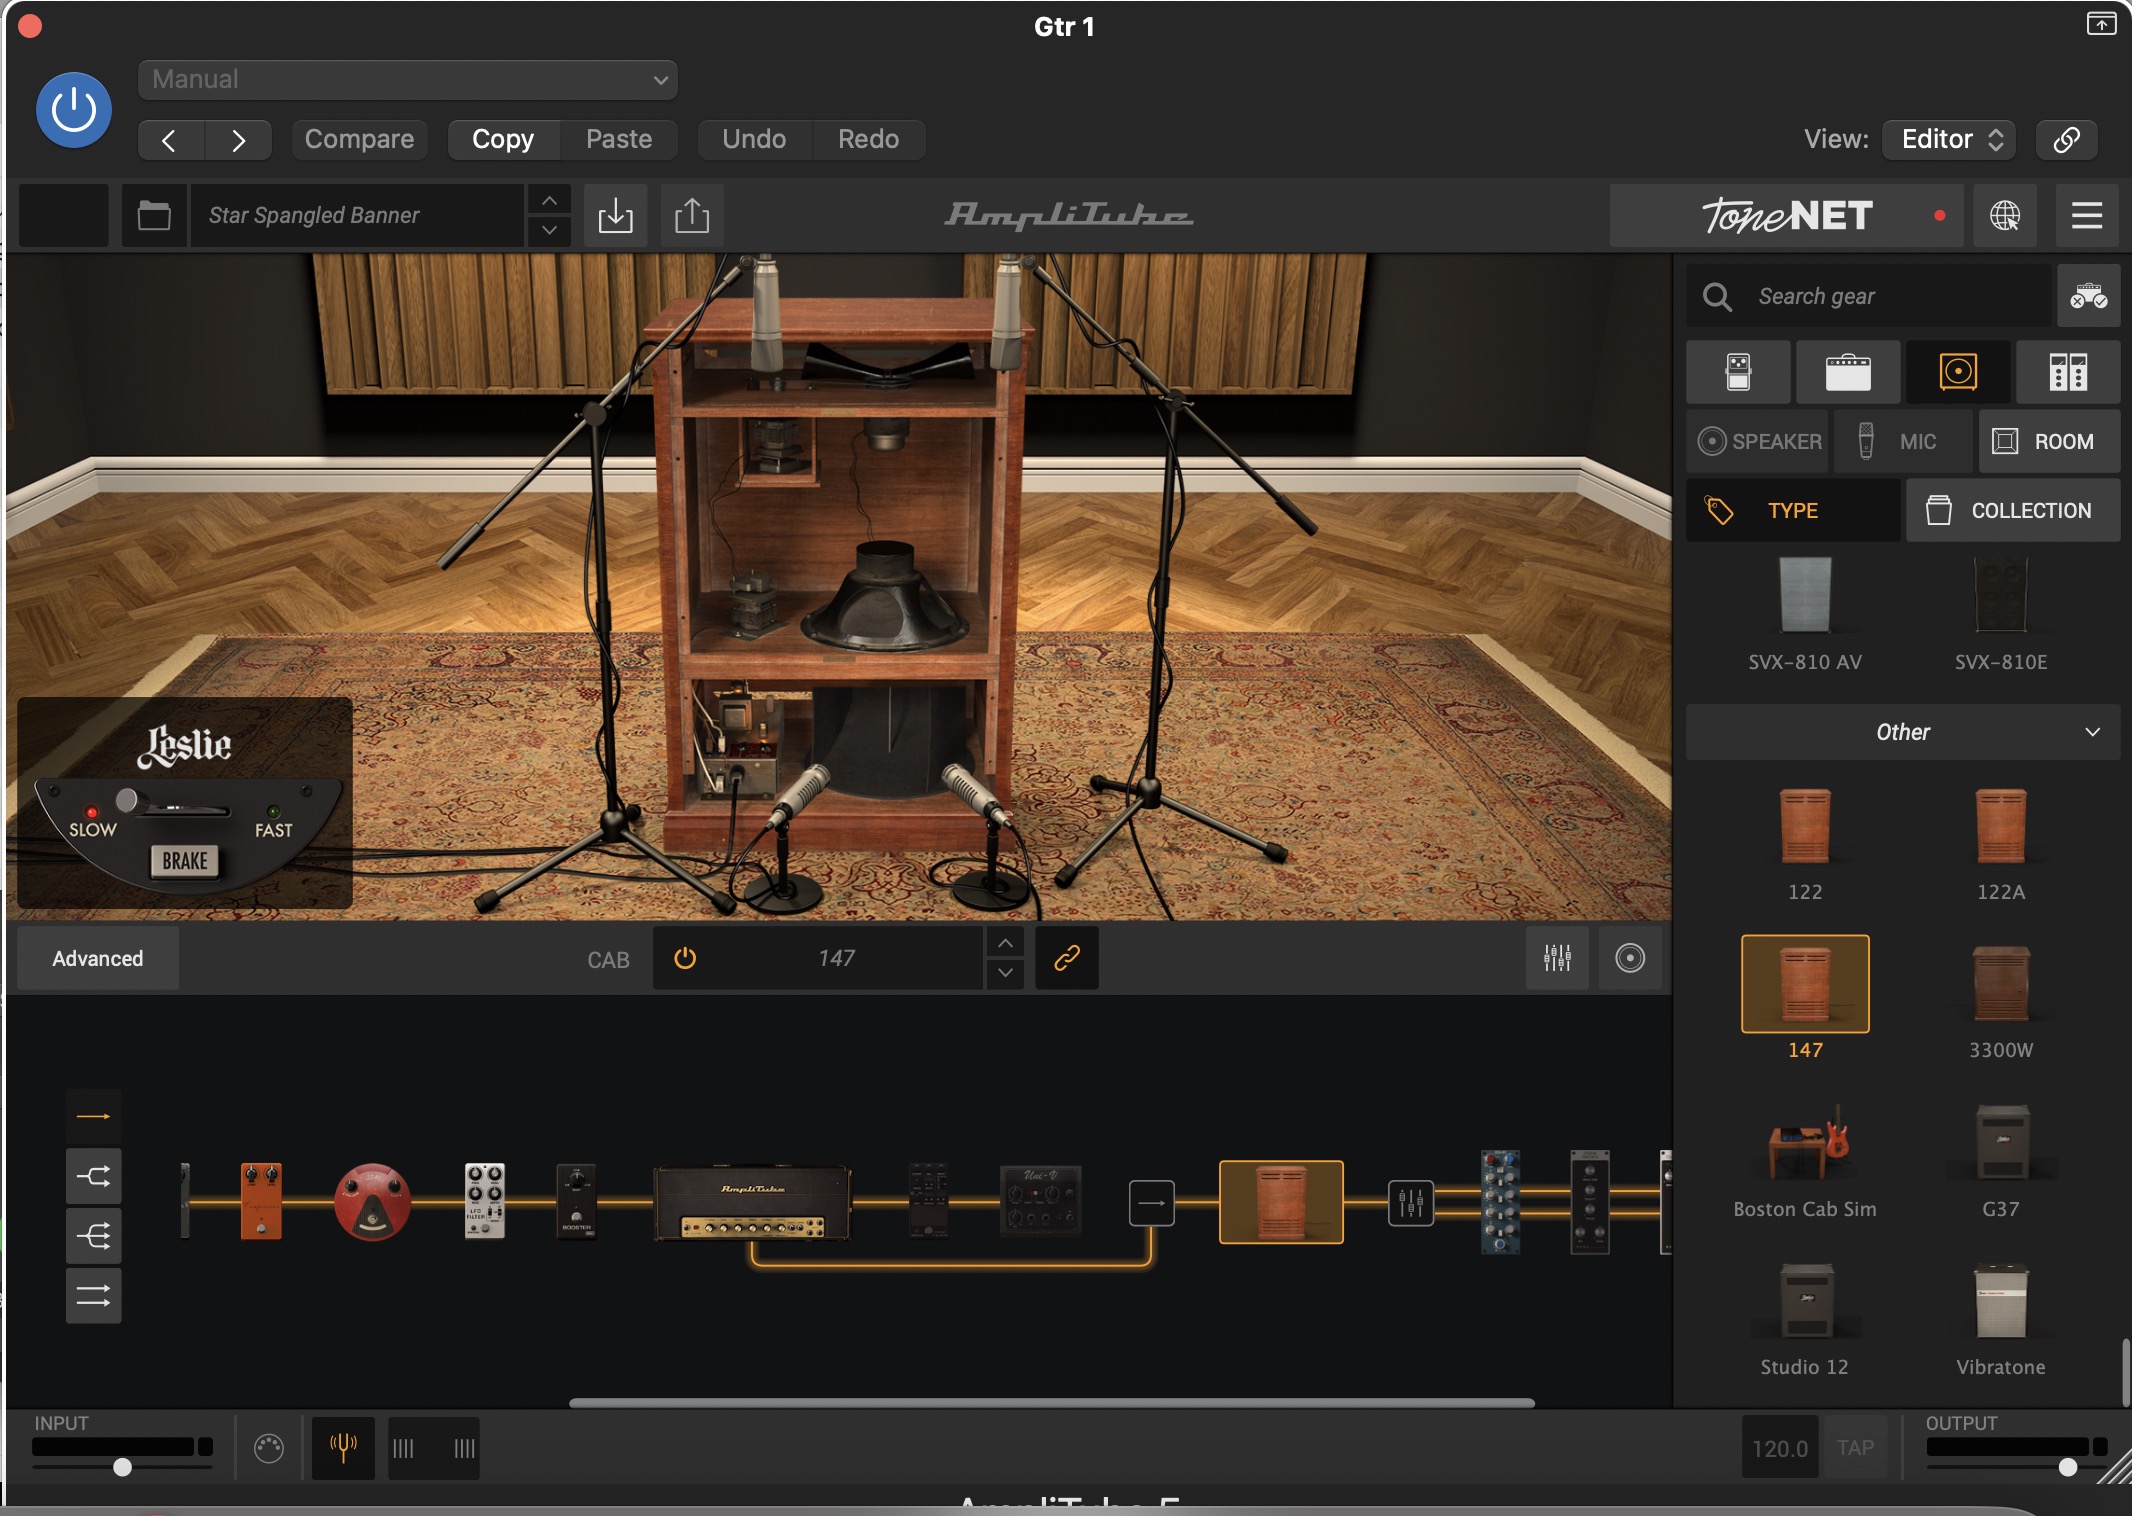Choose the SVX-810 AV cabinet

(x=1805, y=613)
